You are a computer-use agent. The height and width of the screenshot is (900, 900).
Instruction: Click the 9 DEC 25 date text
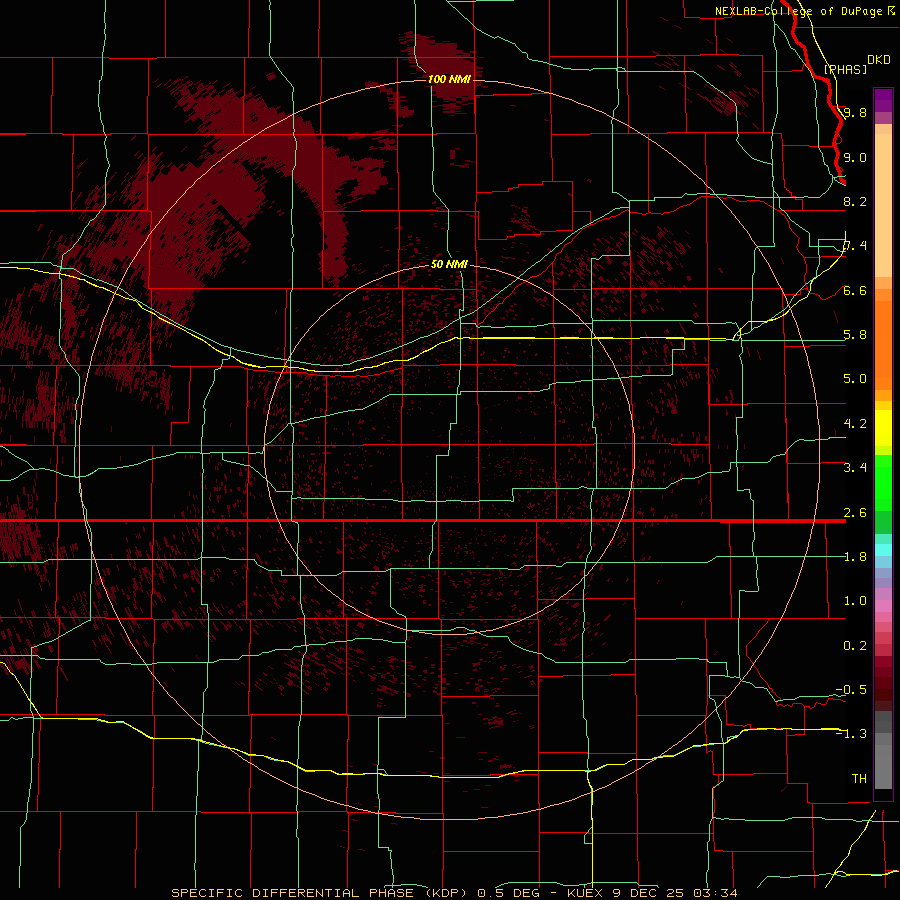pos(650,893)
